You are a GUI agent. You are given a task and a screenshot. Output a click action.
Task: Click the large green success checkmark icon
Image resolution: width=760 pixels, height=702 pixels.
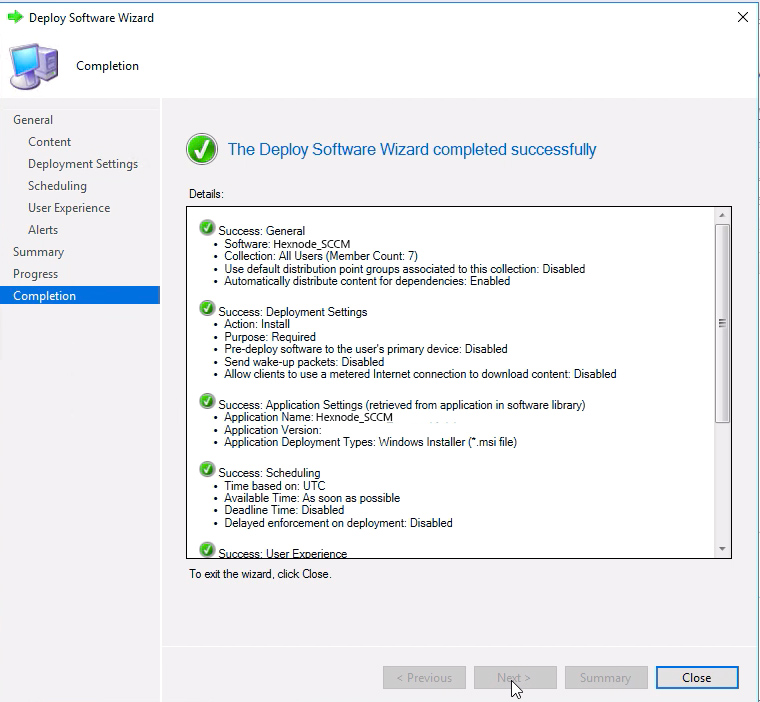[202, 149]
